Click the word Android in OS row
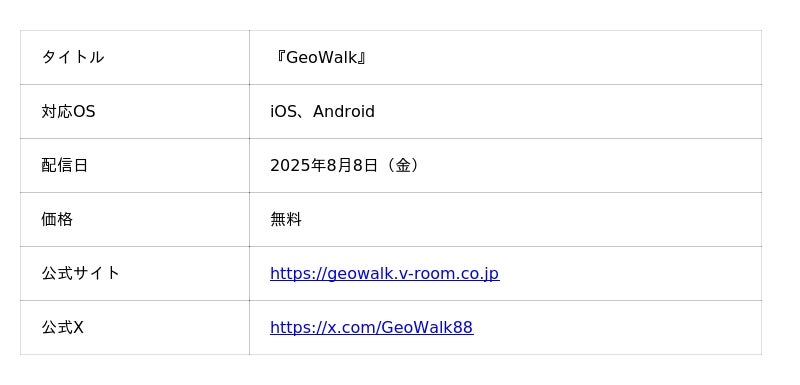 click(344, 111)
